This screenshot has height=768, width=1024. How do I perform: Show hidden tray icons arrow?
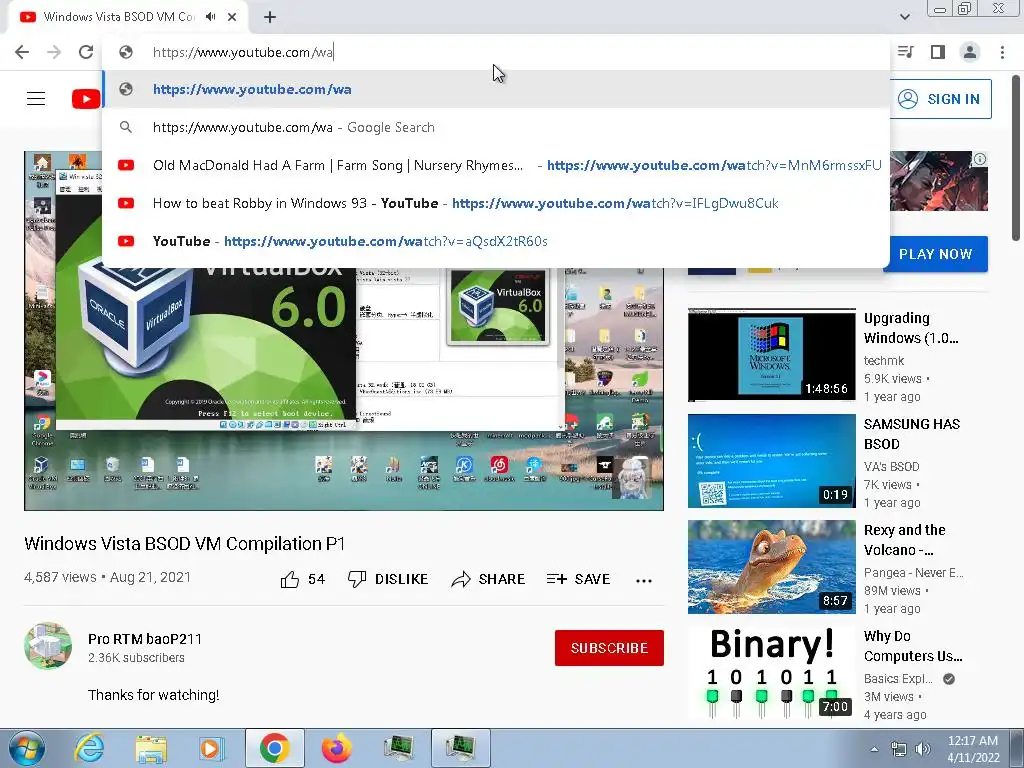click(874, 749)
